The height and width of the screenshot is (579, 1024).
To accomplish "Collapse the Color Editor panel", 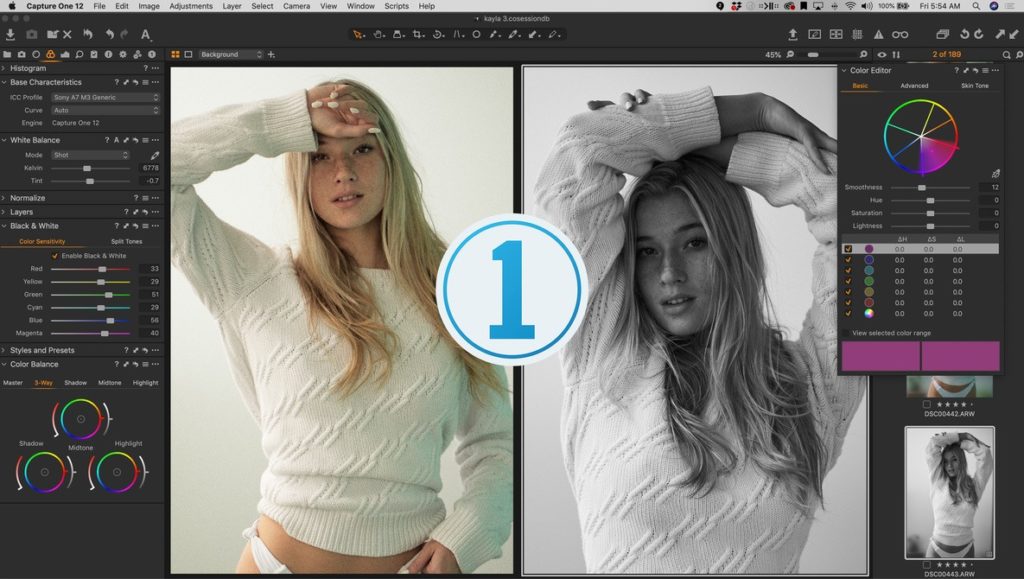I will pyautogui.click(x=844, y=70).
